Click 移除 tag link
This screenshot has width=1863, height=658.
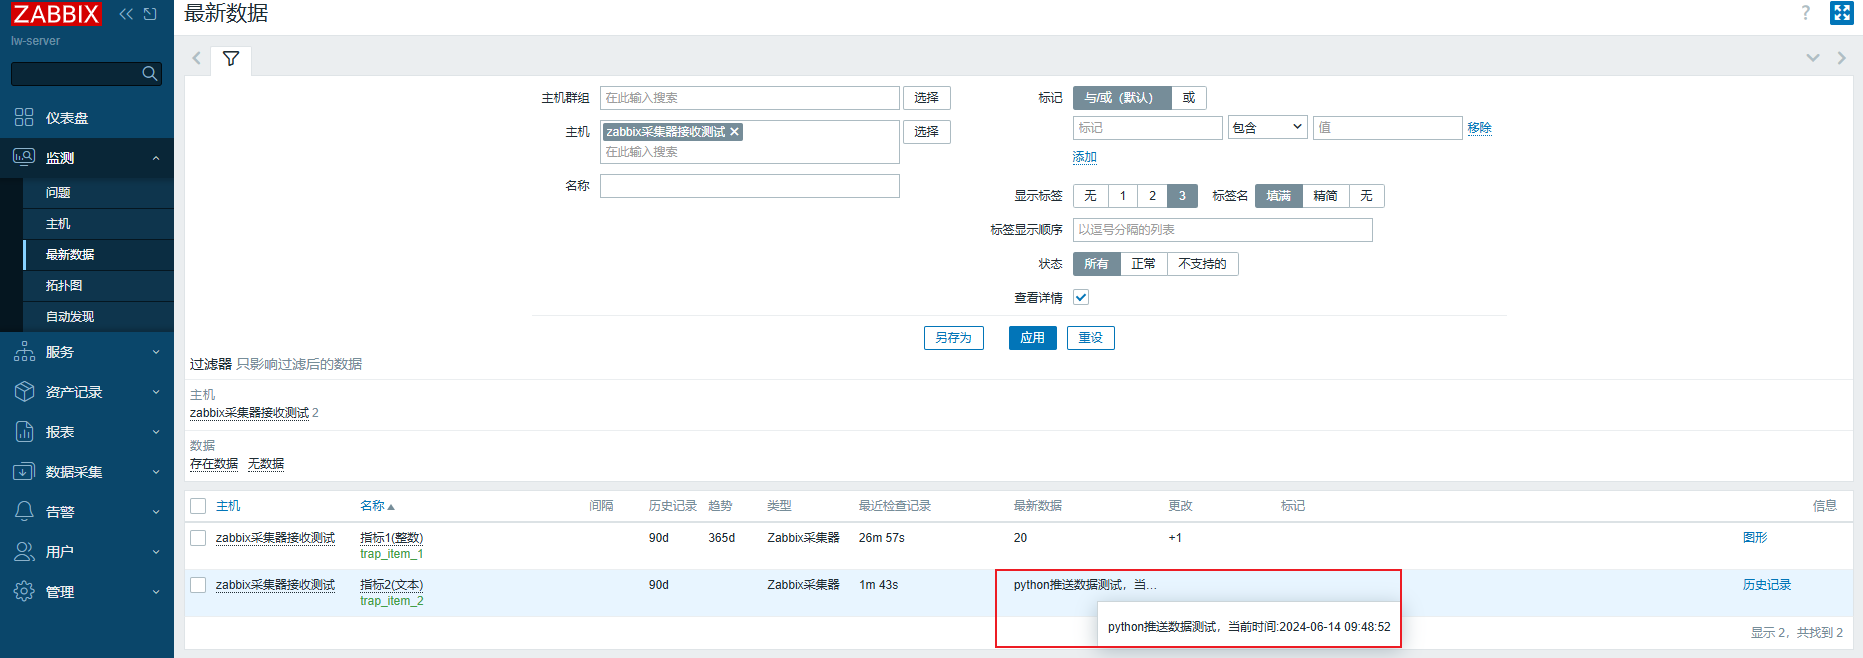[1480, 128]
